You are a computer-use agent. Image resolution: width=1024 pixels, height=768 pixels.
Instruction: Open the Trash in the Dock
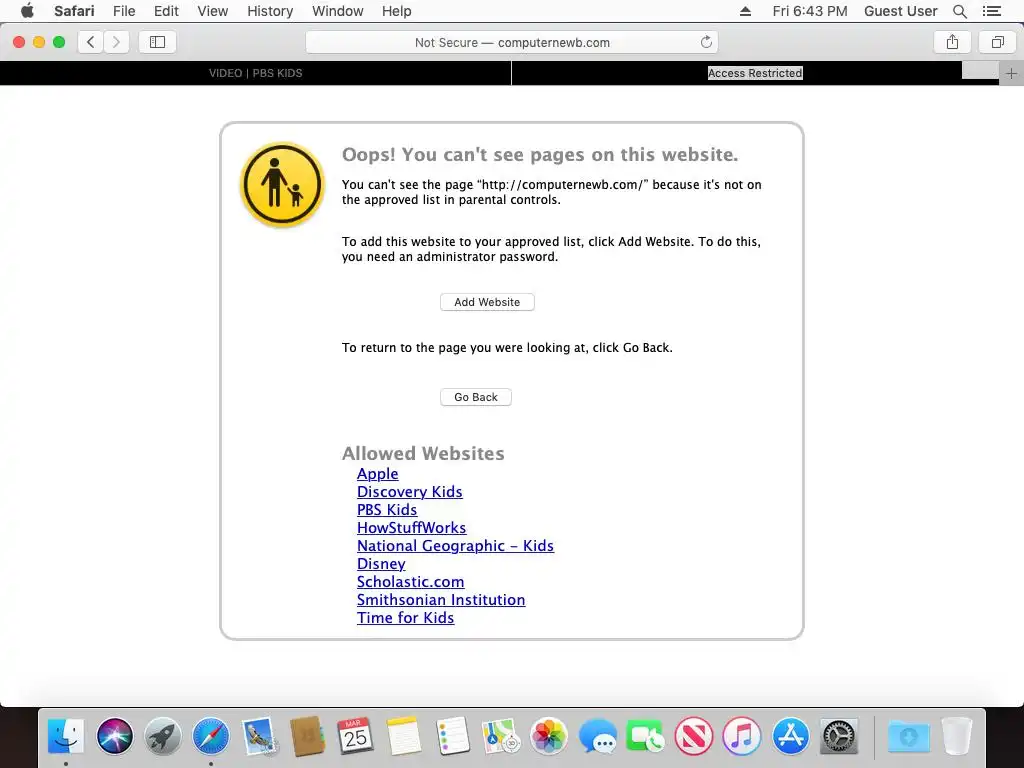pos(957,736)
